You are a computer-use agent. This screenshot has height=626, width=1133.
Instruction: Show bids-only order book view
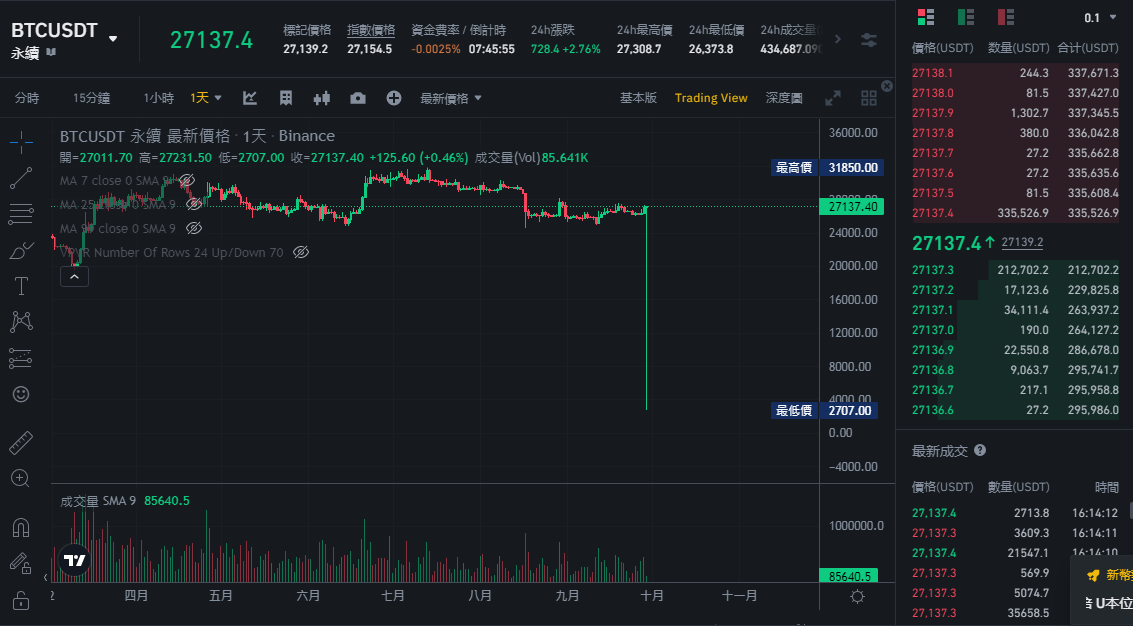[965, 17]
